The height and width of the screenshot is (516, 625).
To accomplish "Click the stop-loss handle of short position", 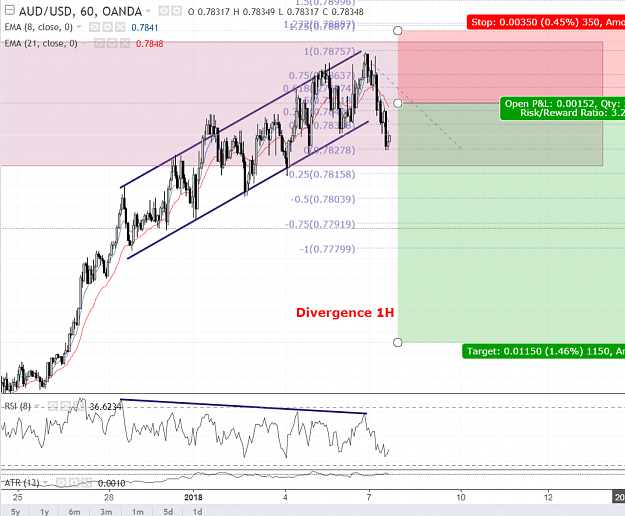I will click(398, 31).
